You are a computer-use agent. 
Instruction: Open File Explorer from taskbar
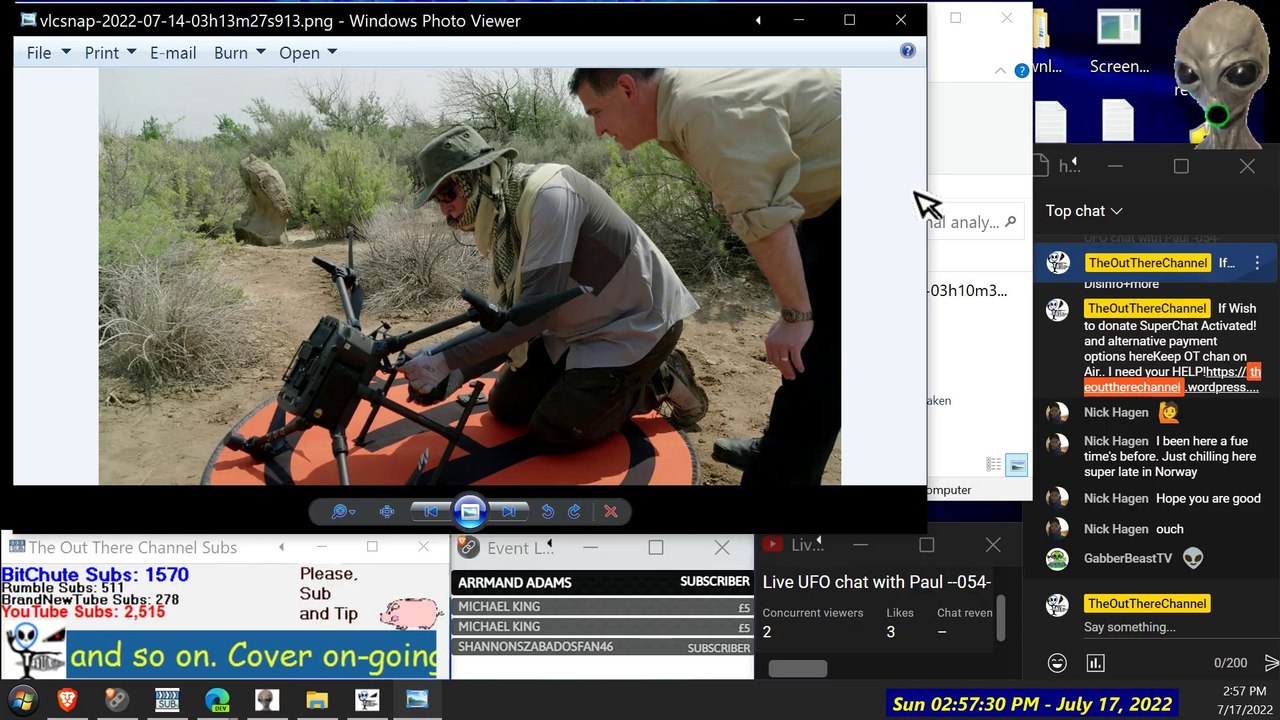(317, 700)
